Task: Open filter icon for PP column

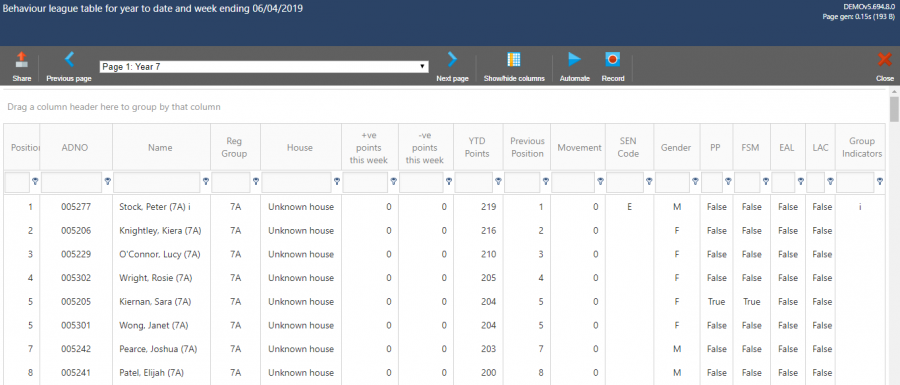Action: click(728, 181)
